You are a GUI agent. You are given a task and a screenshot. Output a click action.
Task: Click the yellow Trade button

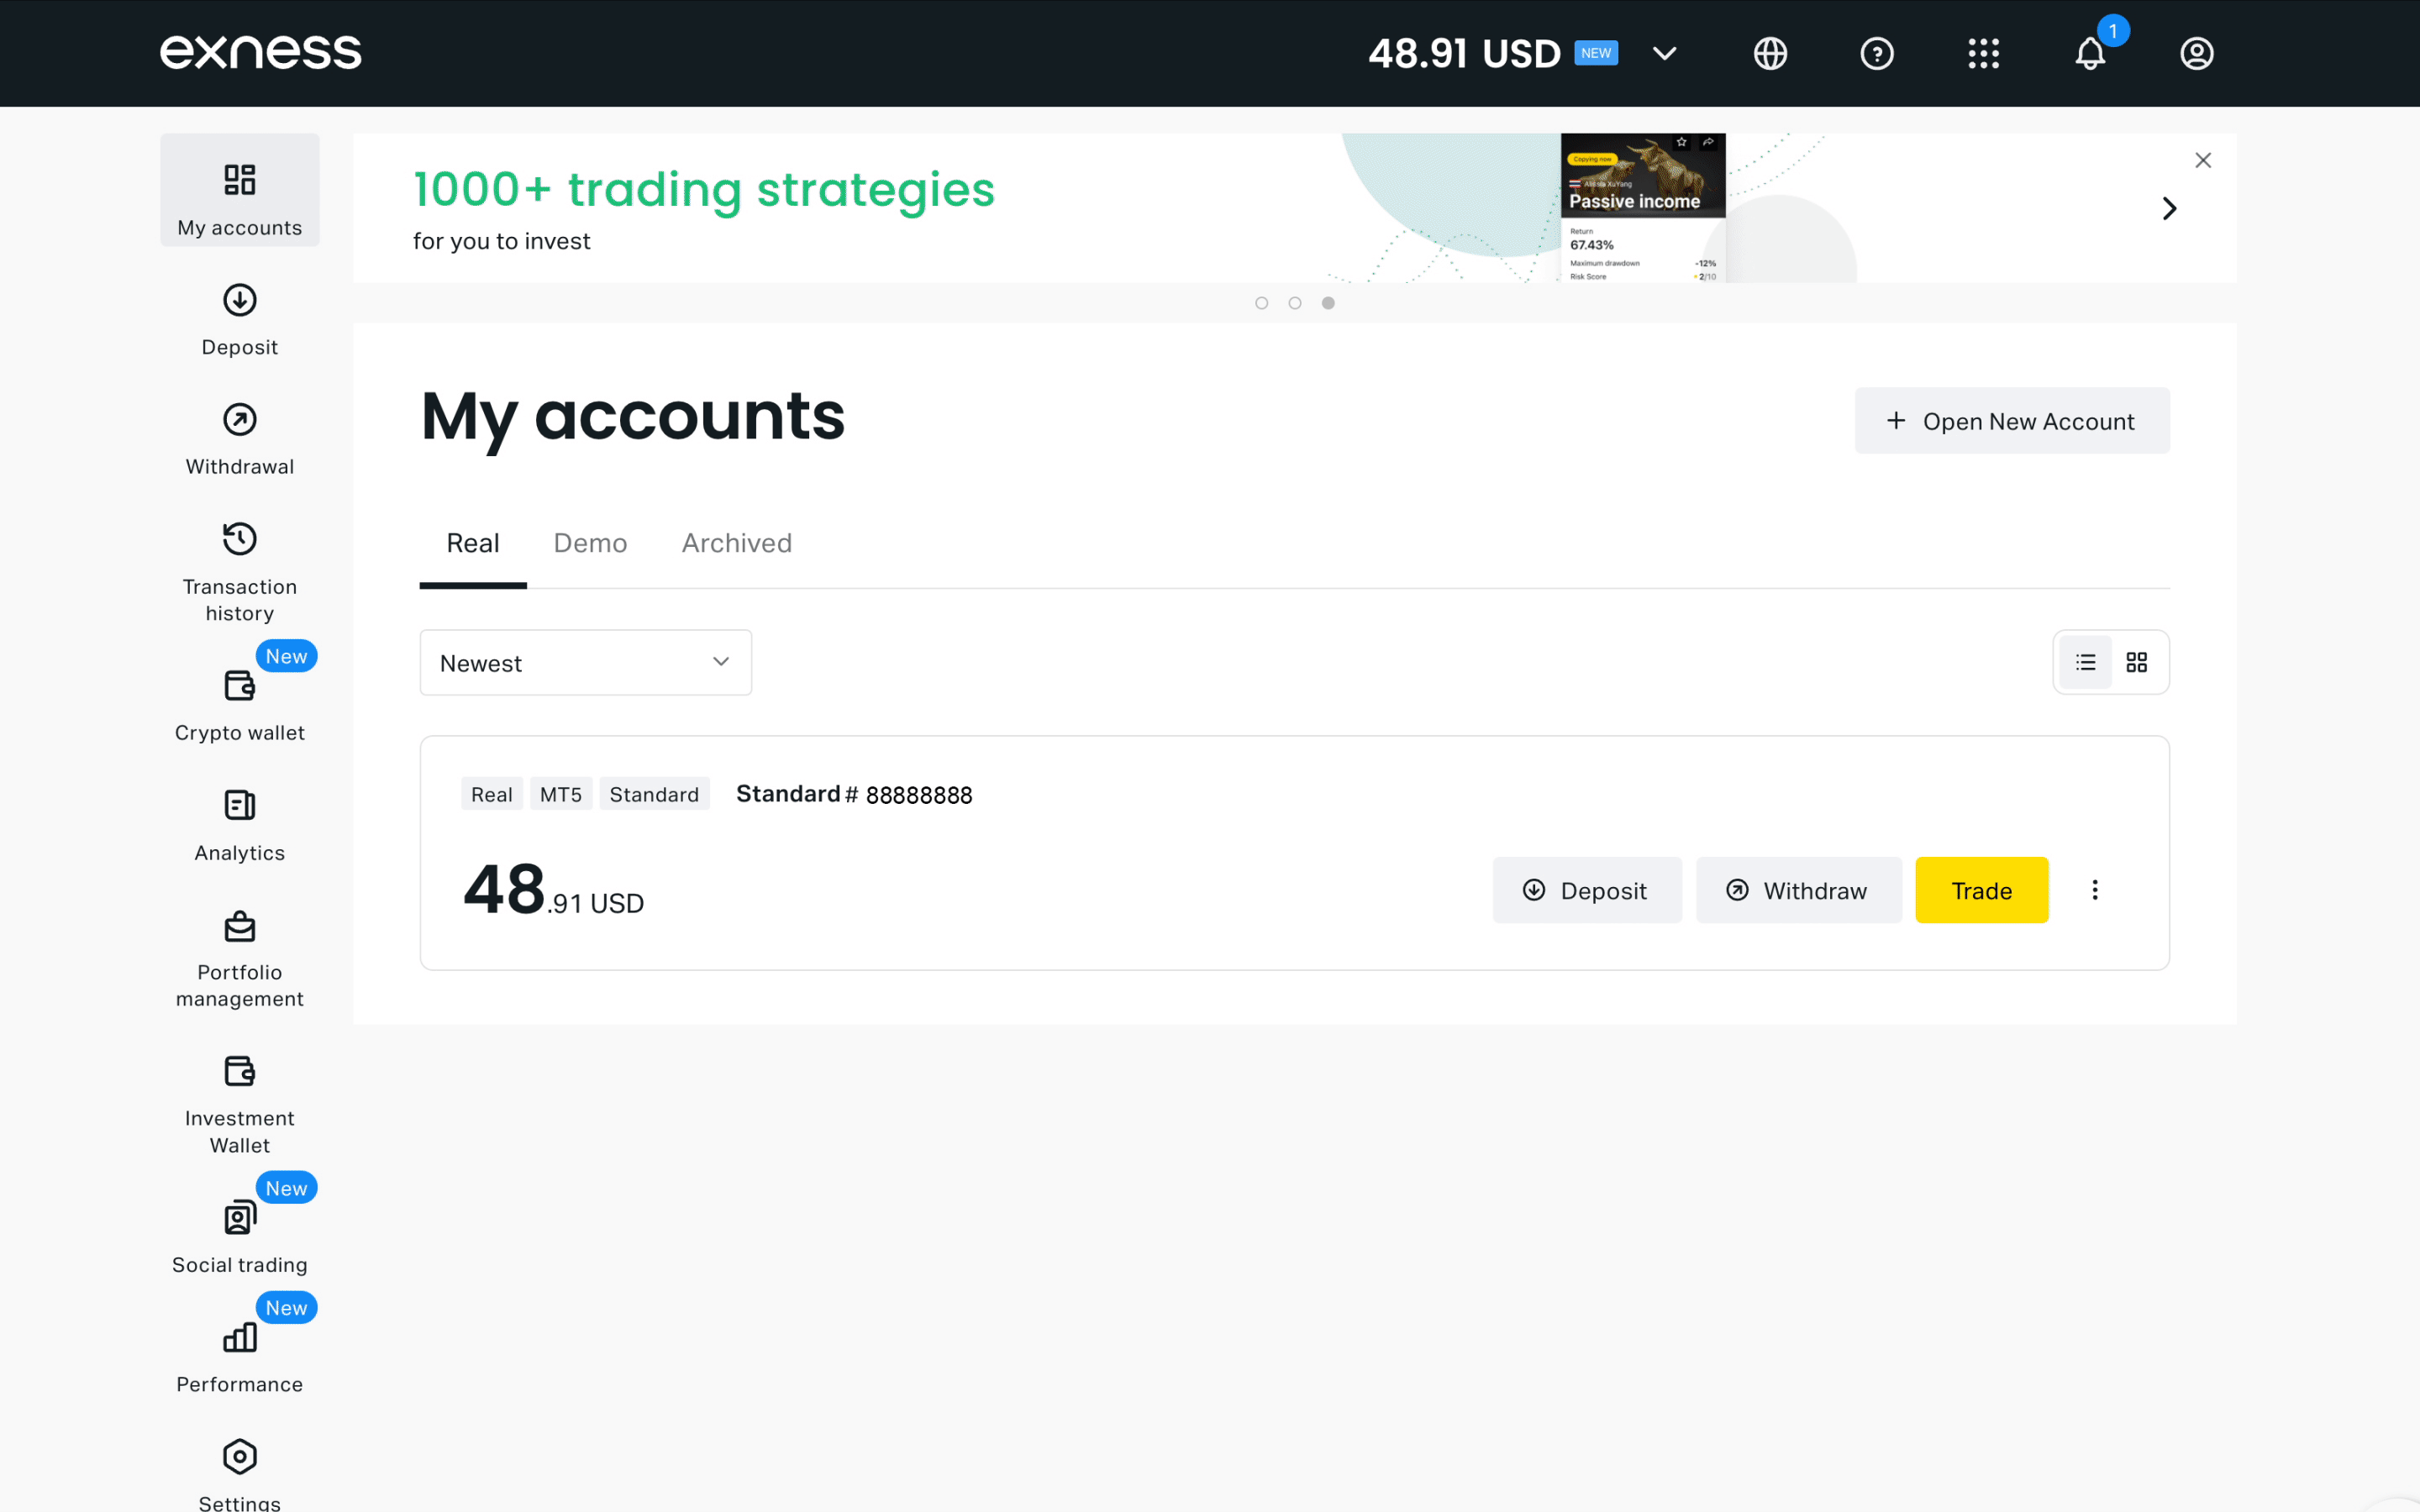[x=1981, y=890]
